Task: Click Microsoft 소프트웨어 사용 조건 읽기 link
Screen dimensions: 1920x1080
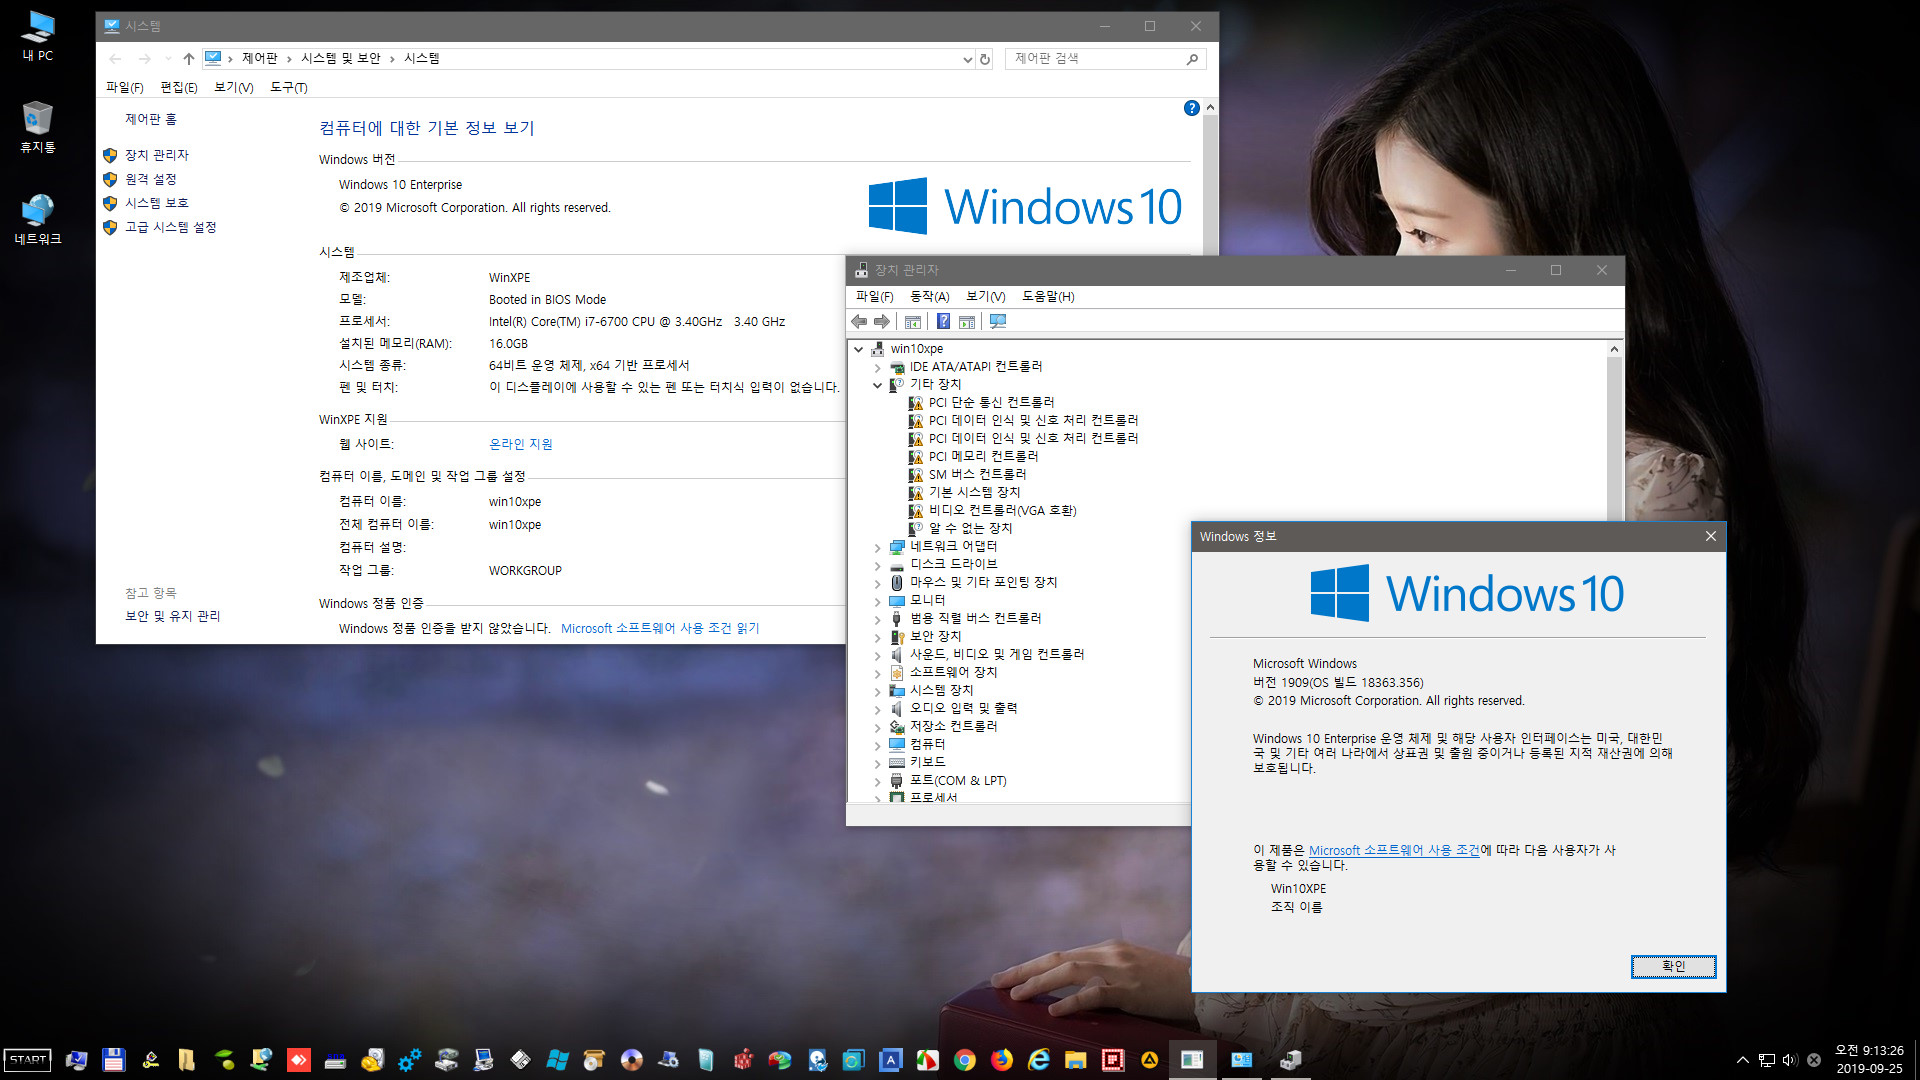Action: tap(660, 628)
